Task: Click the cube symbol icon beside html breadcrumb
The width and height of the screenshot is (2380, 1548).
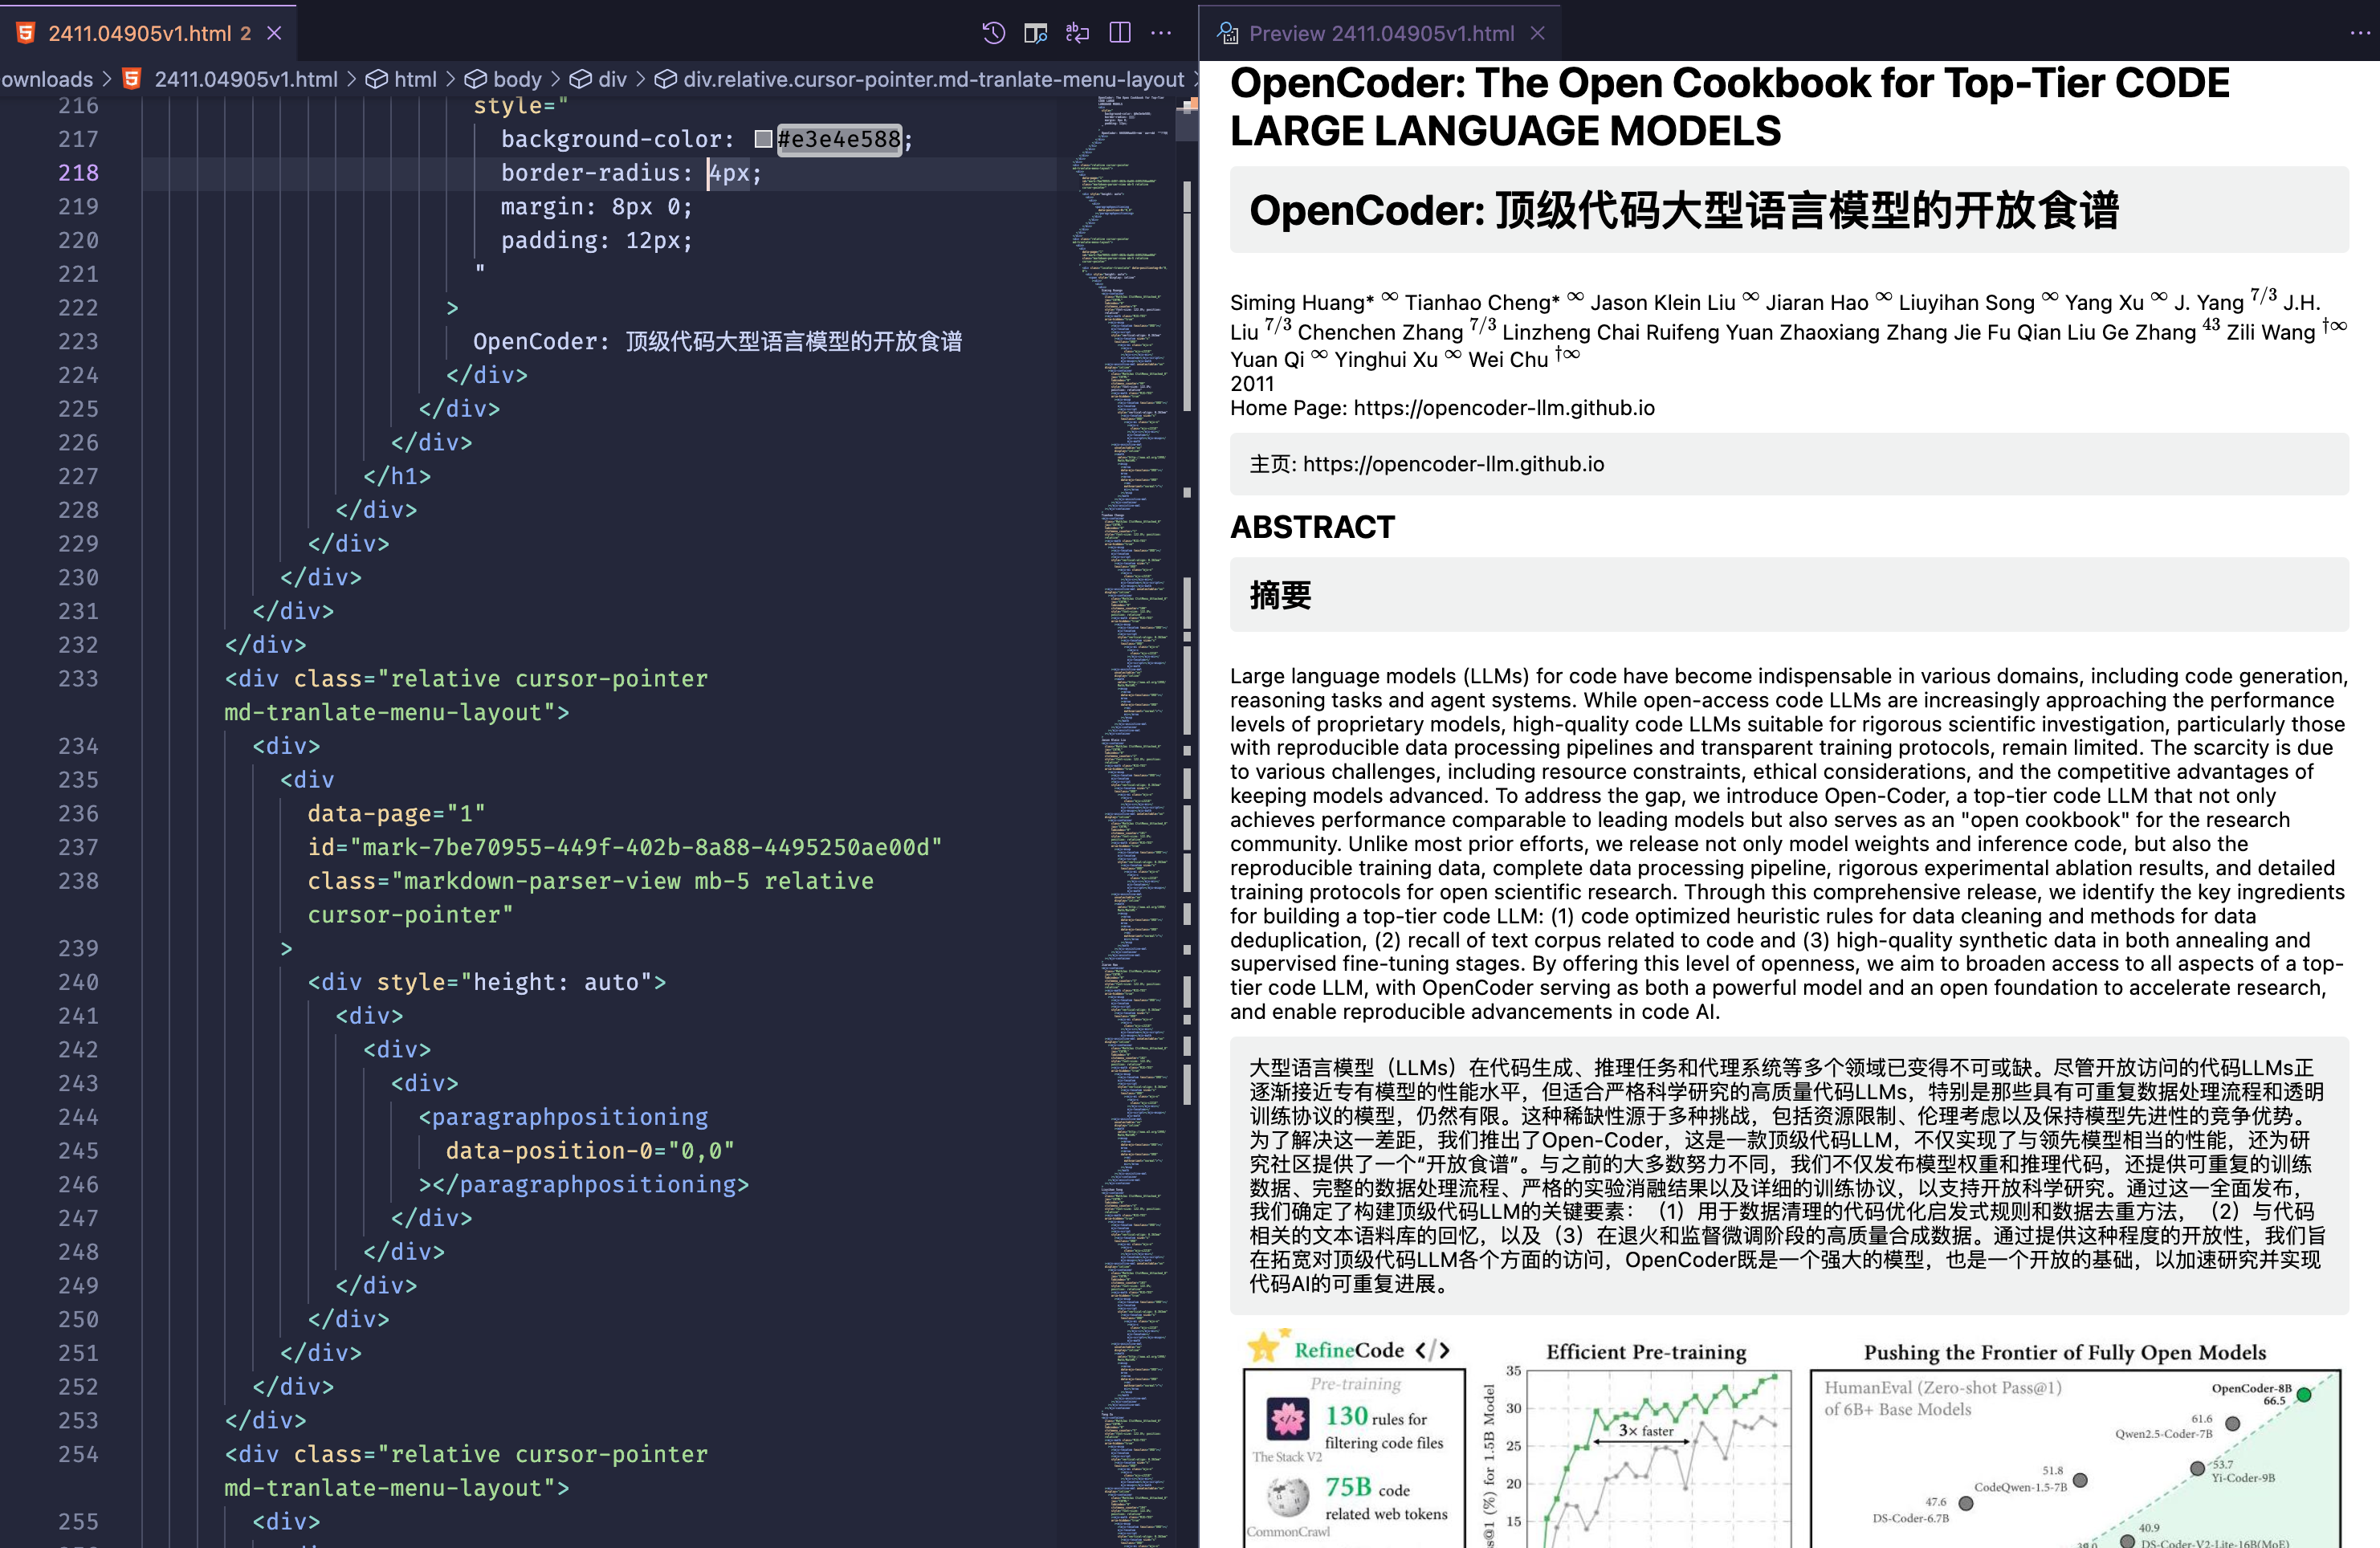Action: (x=376, y=79)
